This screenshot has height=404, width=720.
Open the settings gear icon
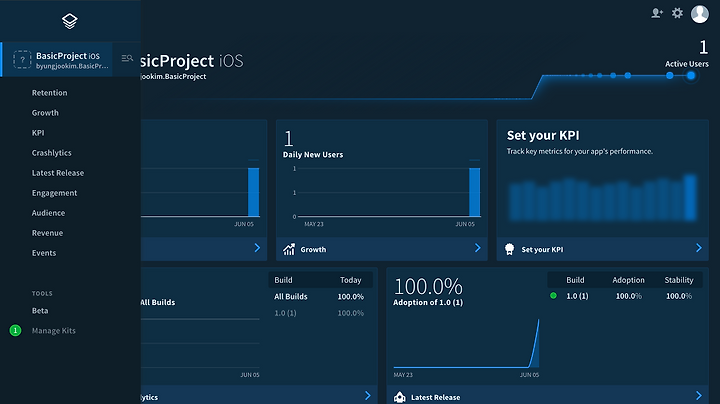coord(677,13)
